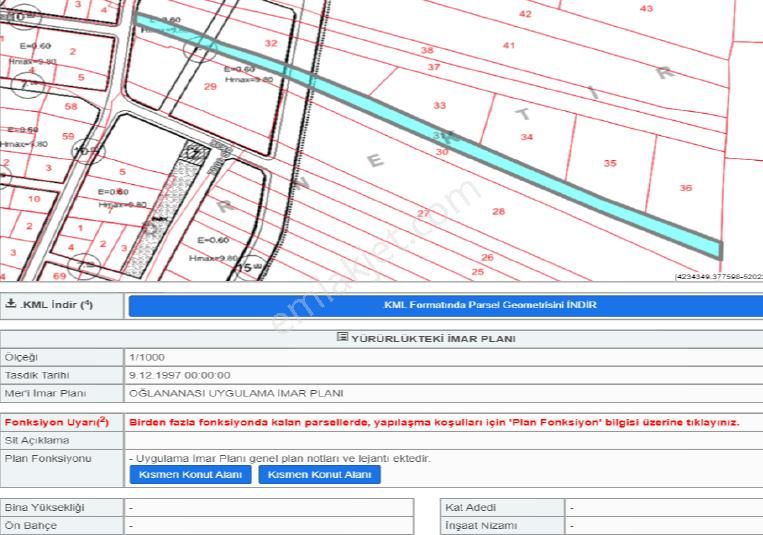Click parcel 32 on the map

pyautogui.click(x=271, y=43)
